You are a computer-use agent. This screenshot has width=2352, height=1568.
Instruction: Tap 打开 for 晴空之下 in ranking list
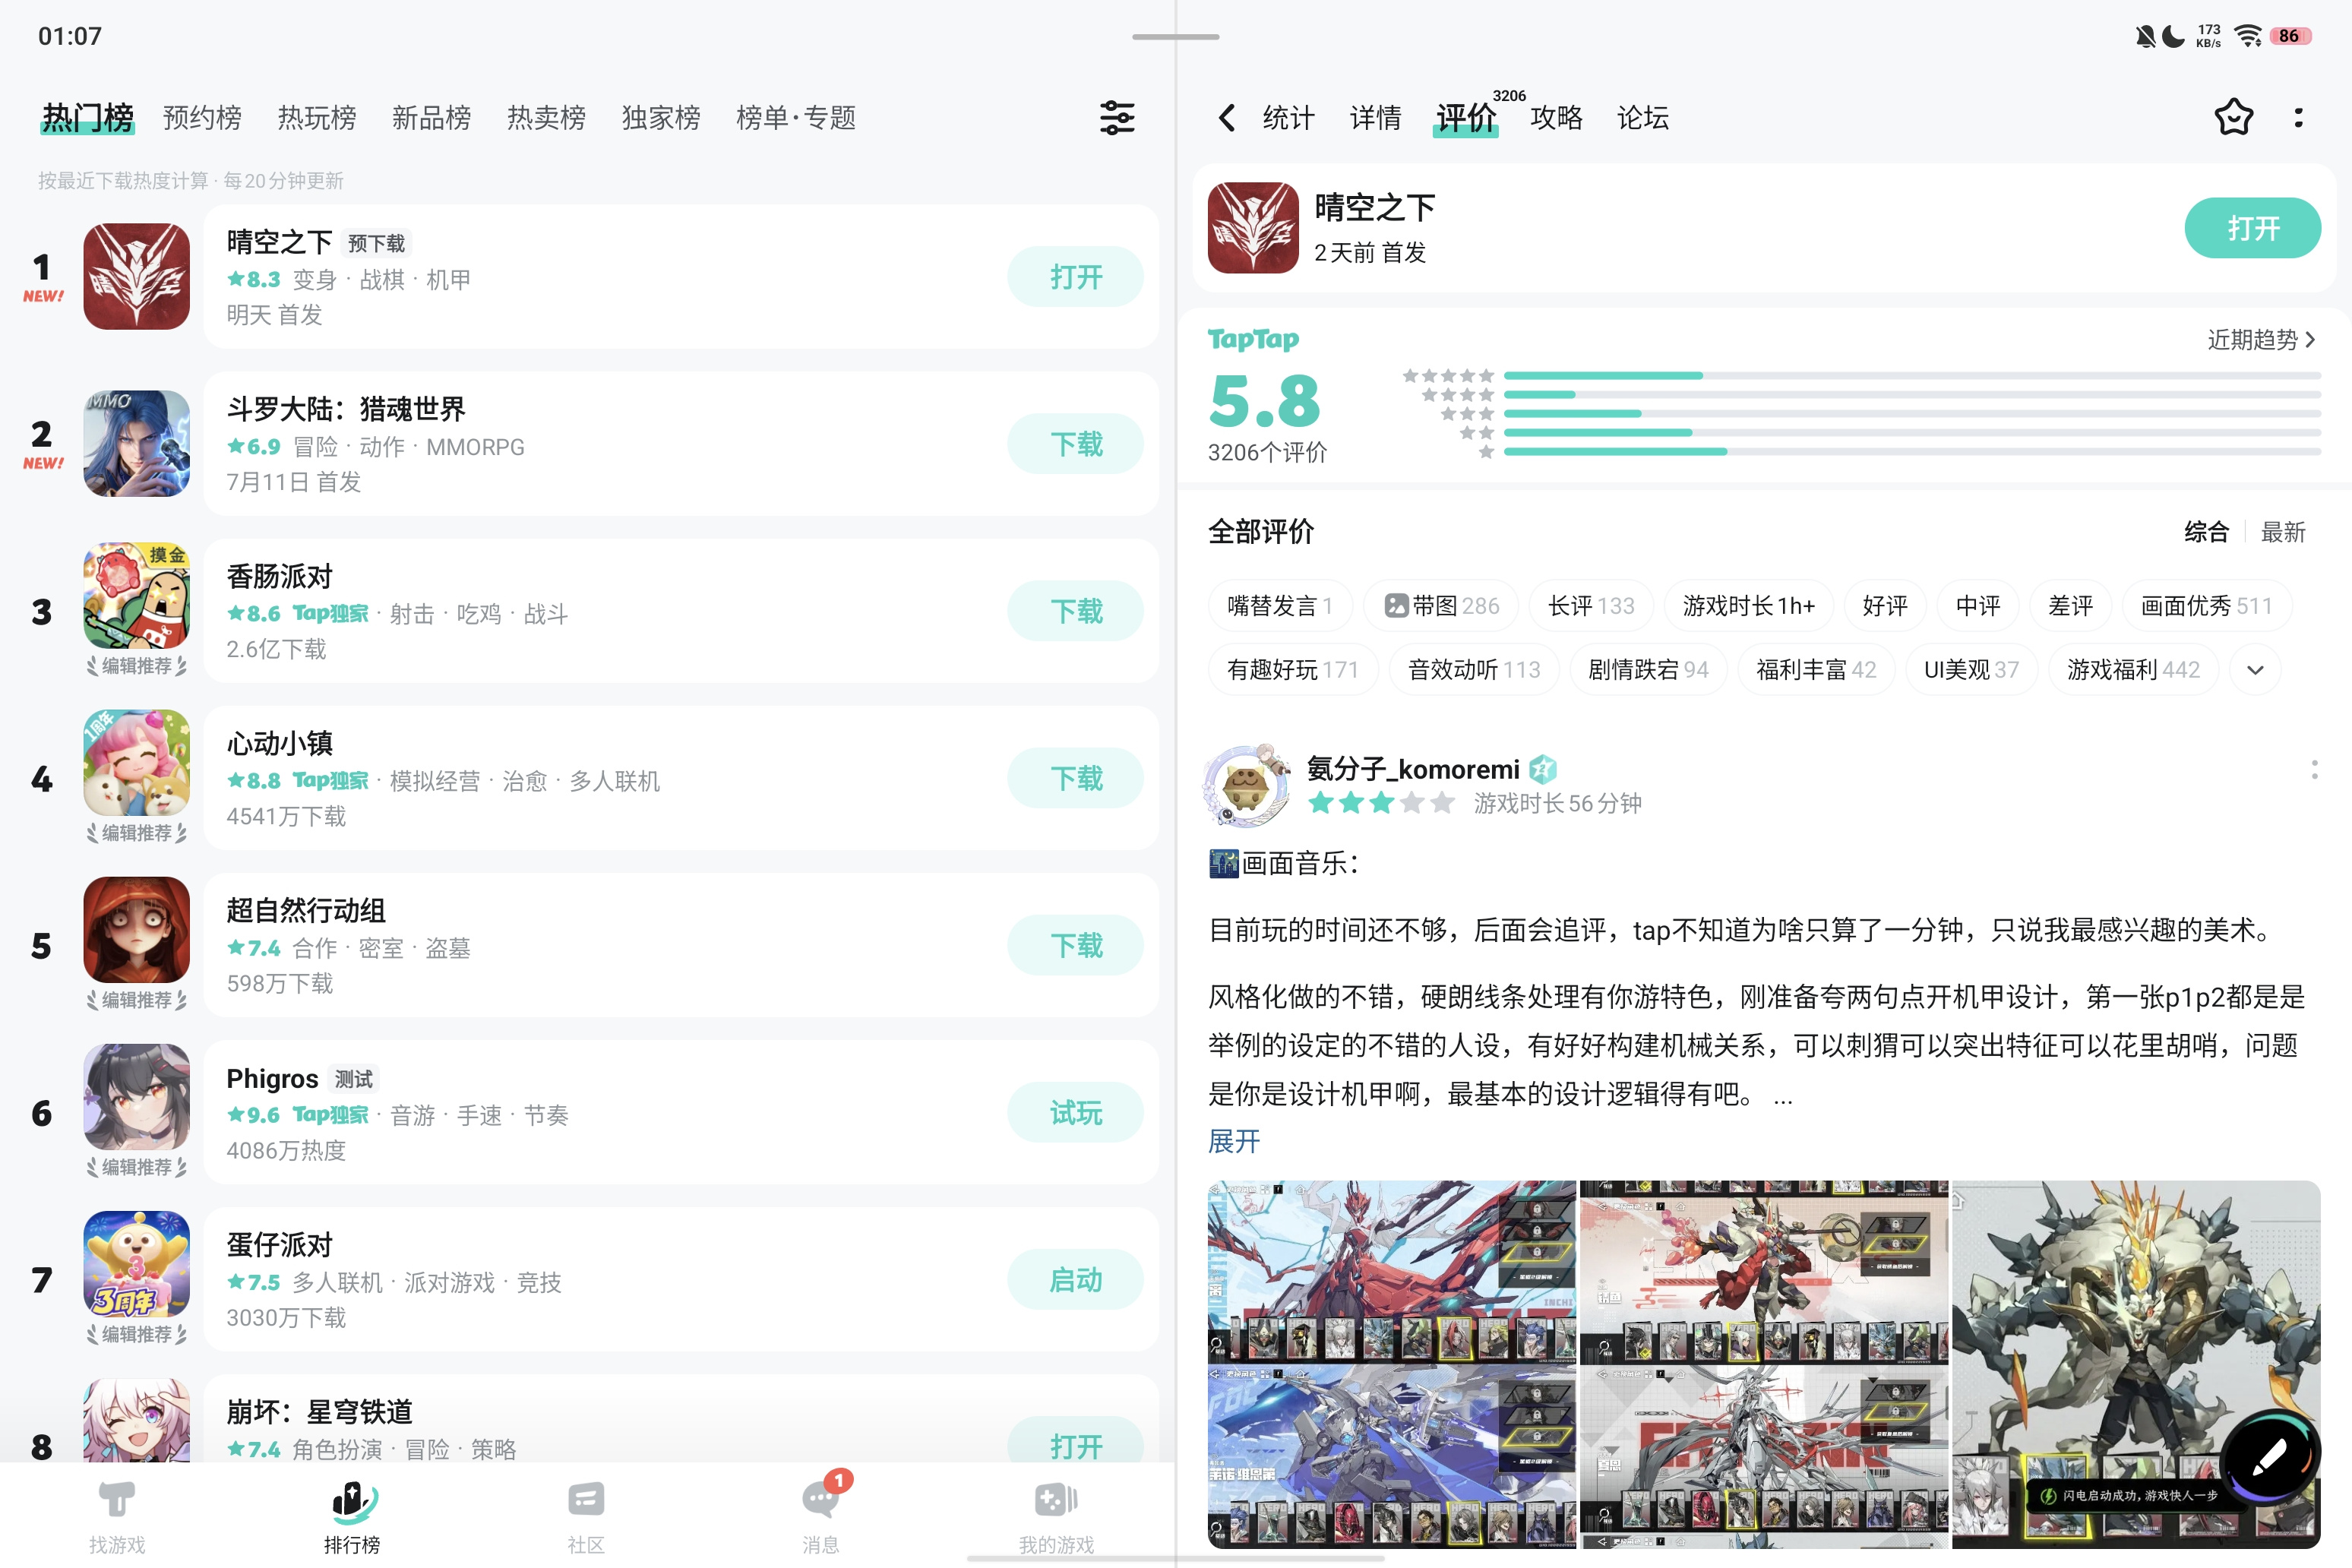(1075, 277)
